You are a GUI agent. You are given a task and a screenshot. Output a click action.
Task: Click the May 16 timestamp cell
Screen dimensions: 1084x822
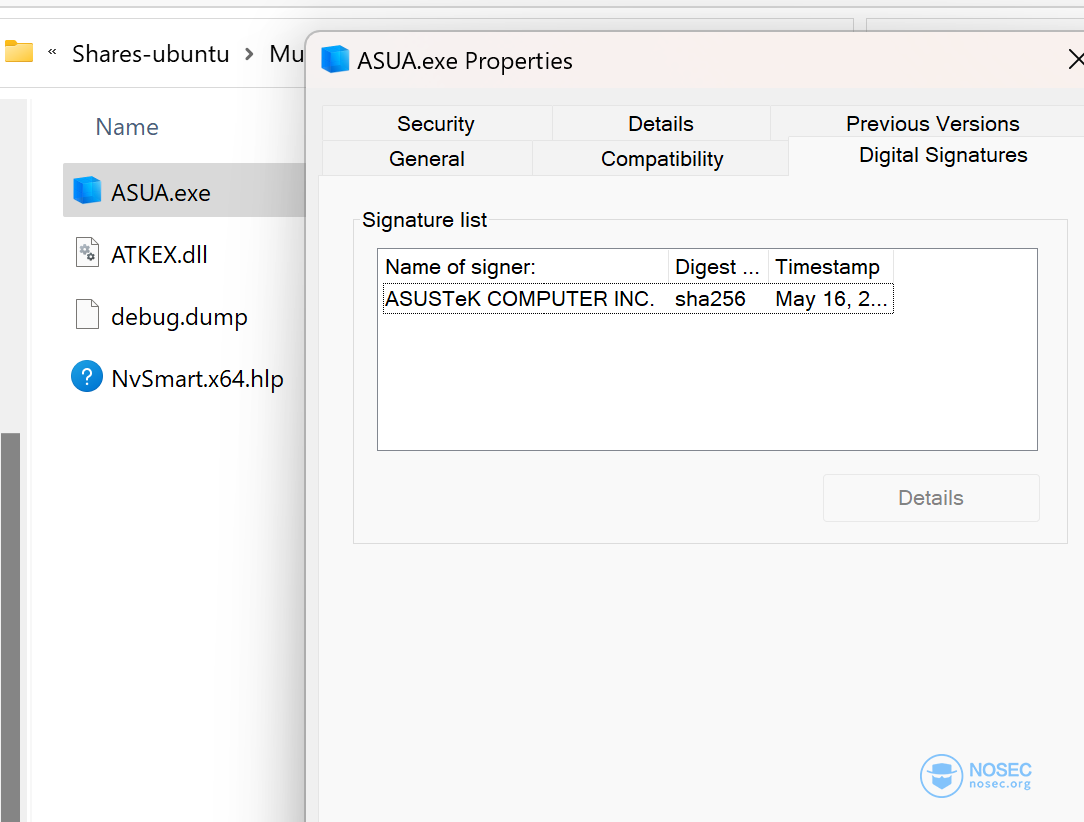831,299
